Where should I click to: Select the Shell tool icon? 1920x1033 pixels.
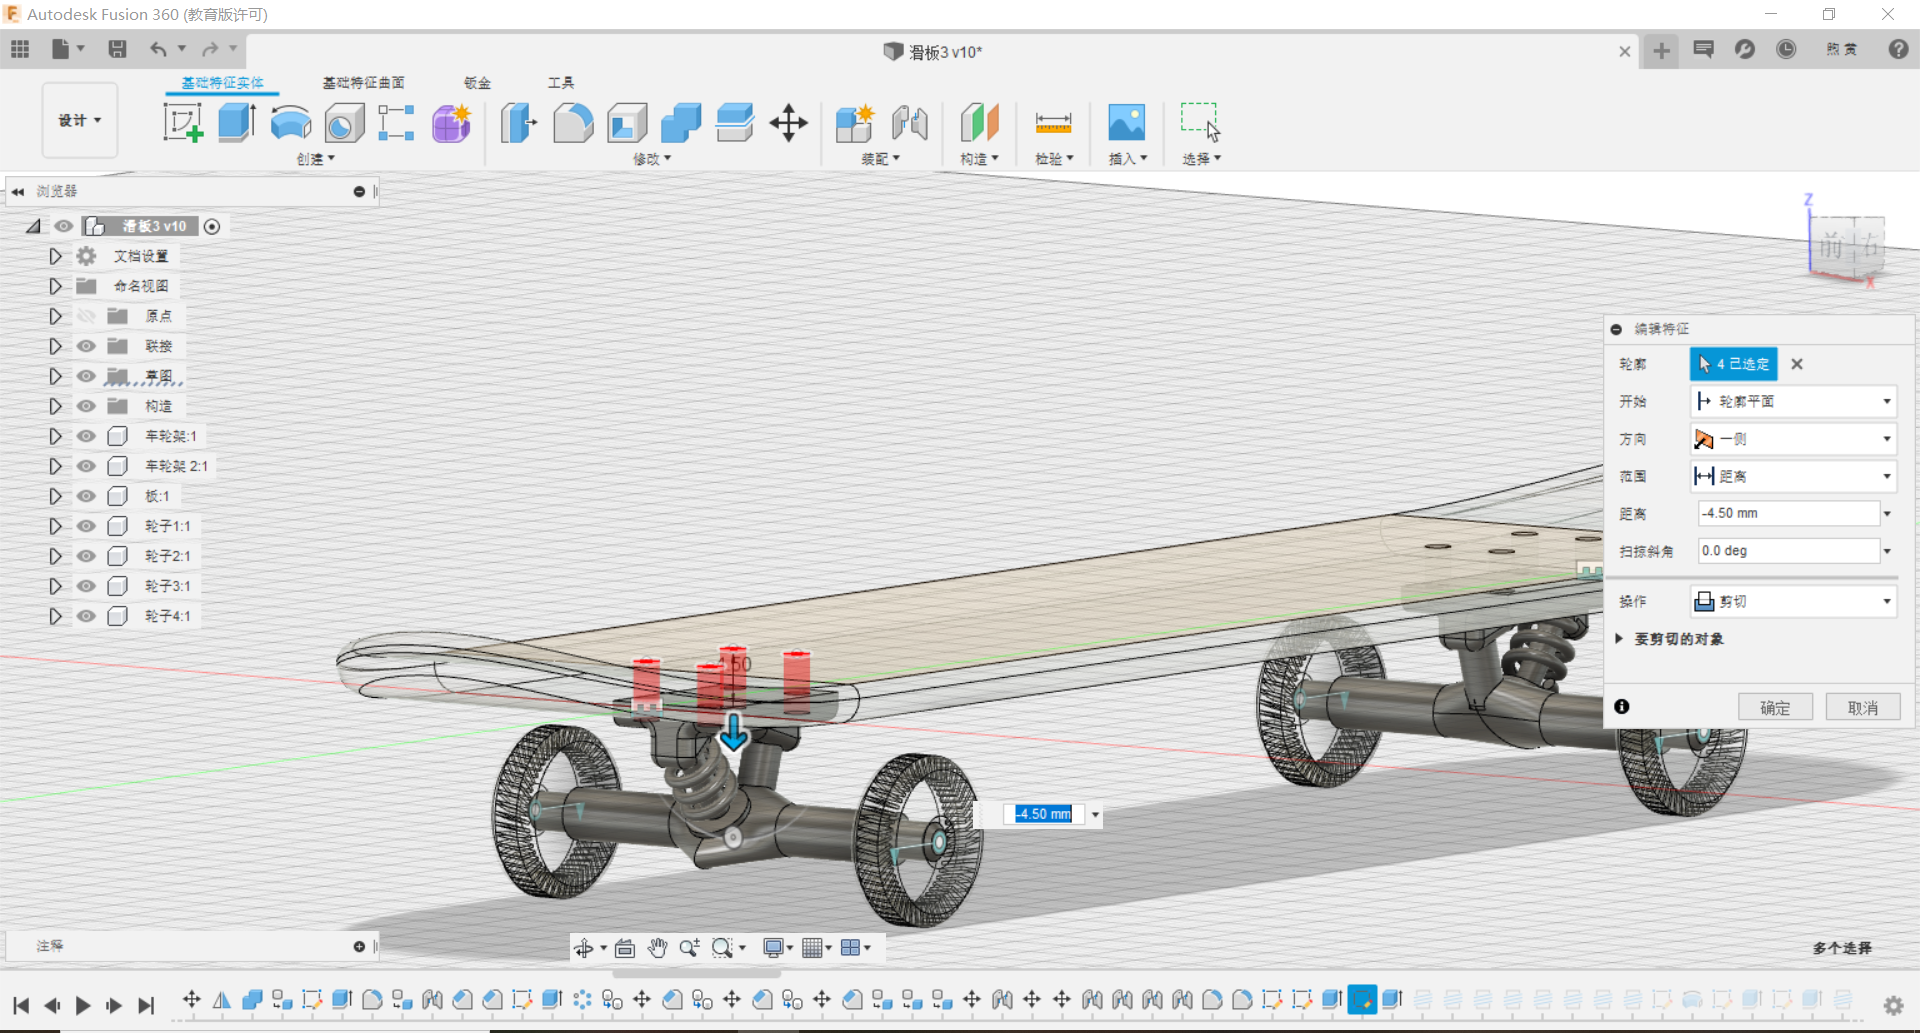coord(627,123)
